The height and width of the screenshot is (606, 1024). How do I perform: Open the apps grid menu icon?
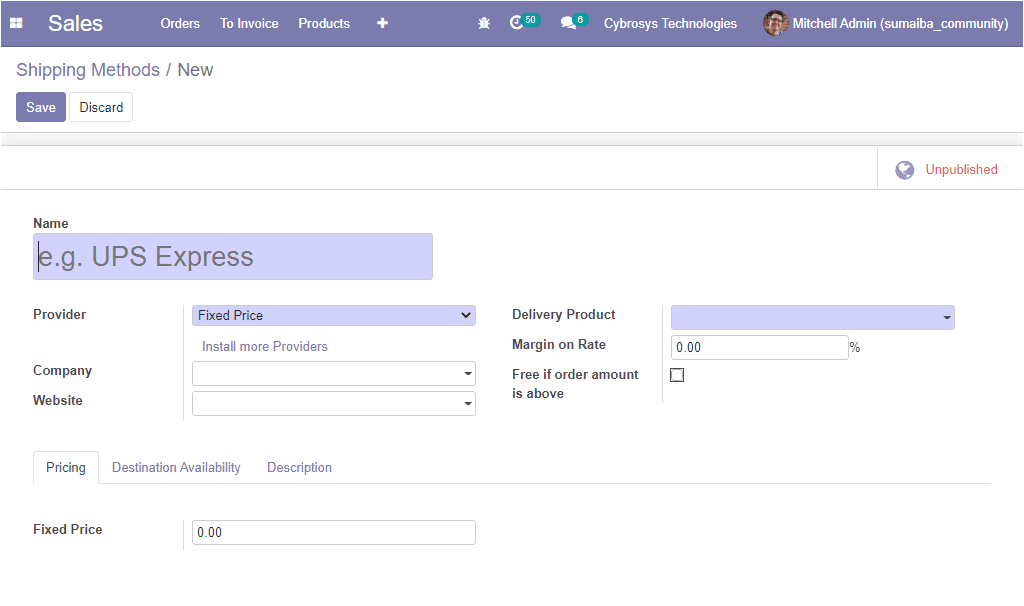click(16, 23)
